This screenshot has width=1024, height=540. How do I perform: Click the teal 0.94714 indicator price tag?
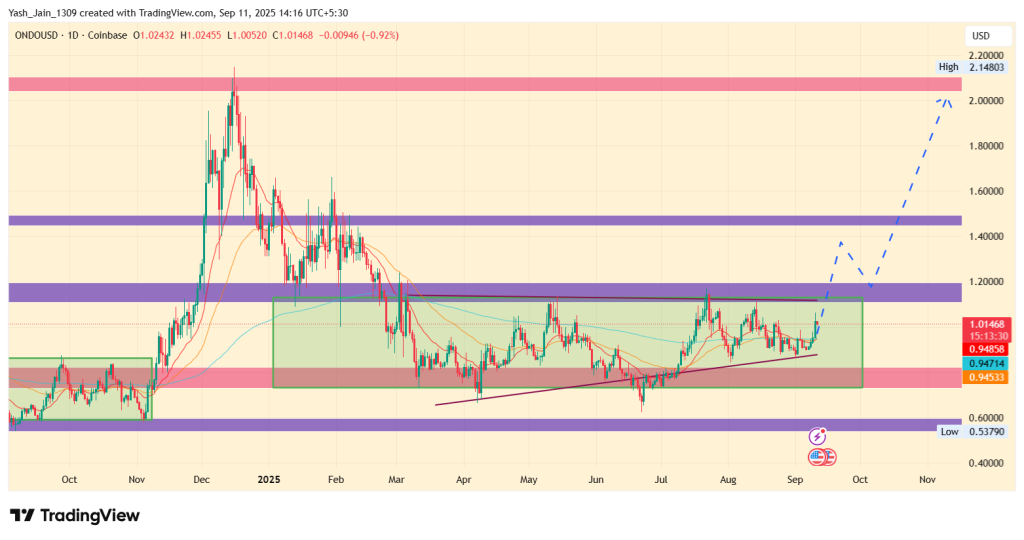986,363
